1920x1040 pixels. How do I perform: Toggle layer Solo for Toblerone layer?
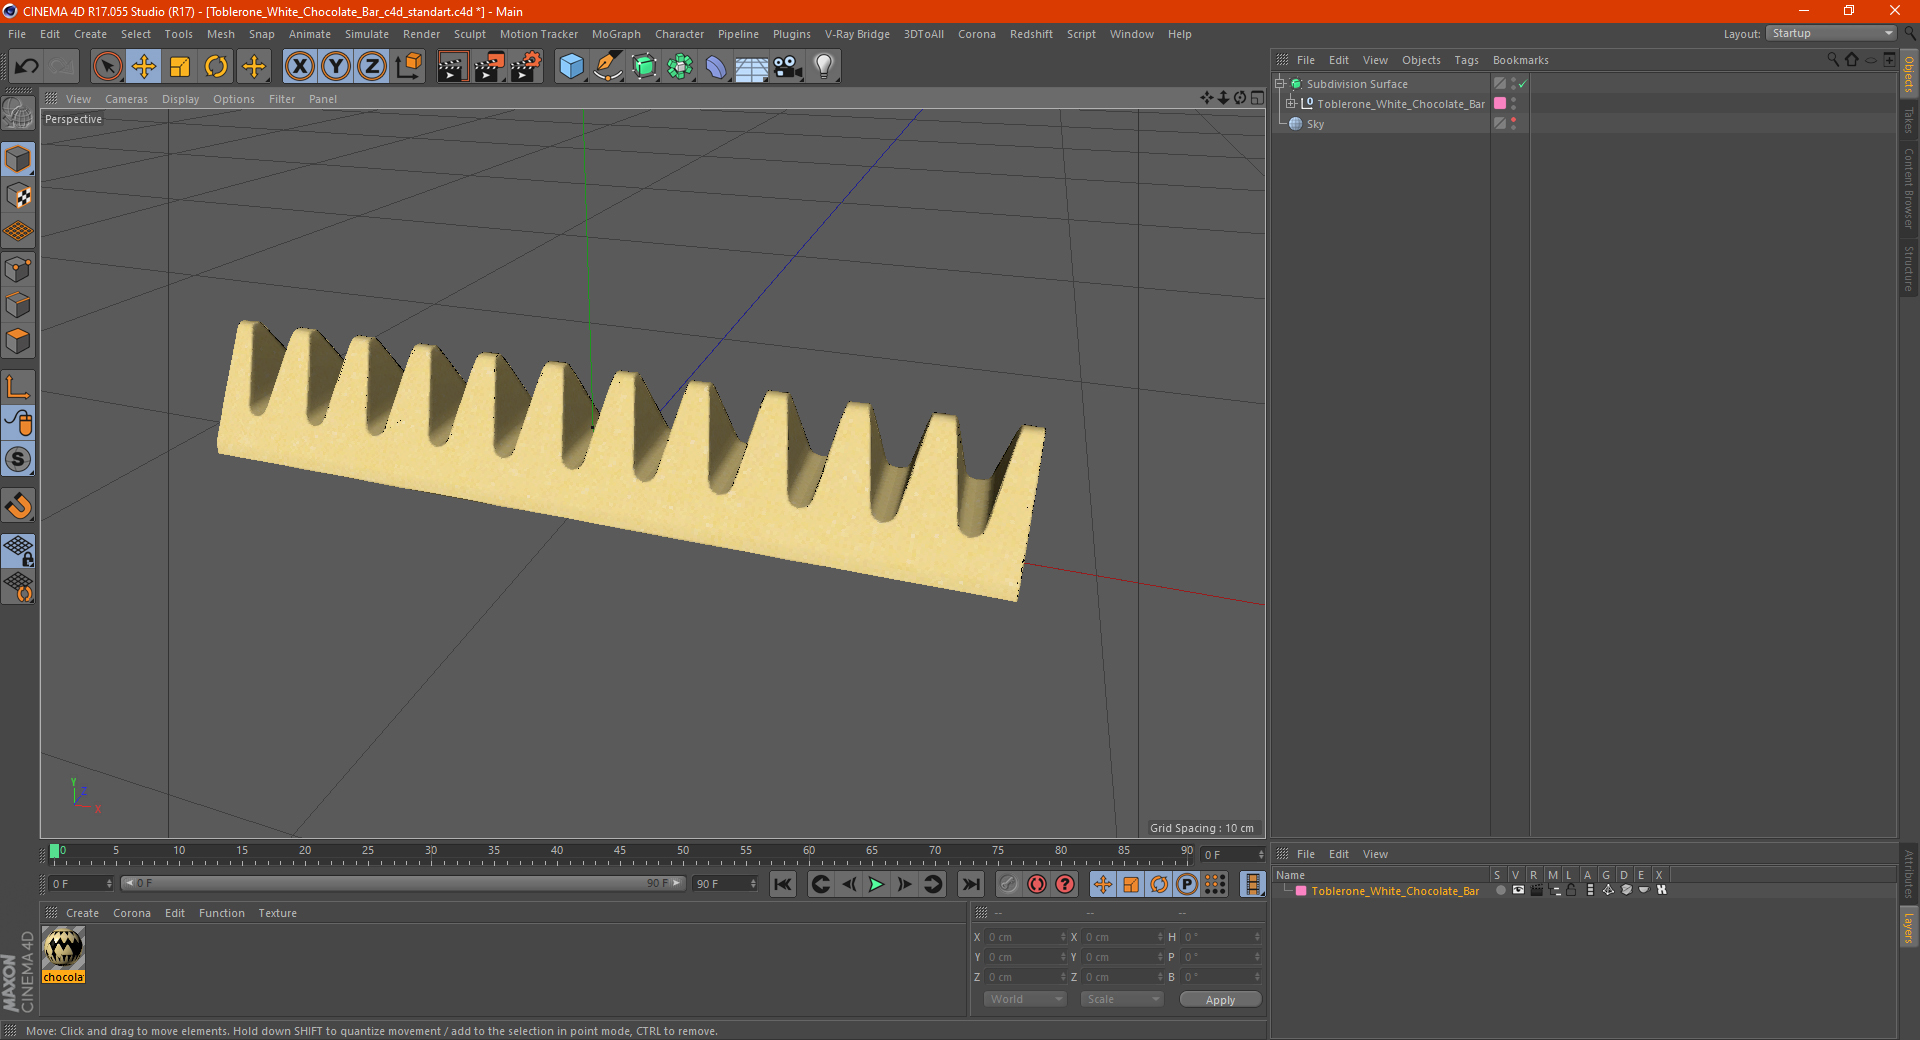tap(1500, 890)
